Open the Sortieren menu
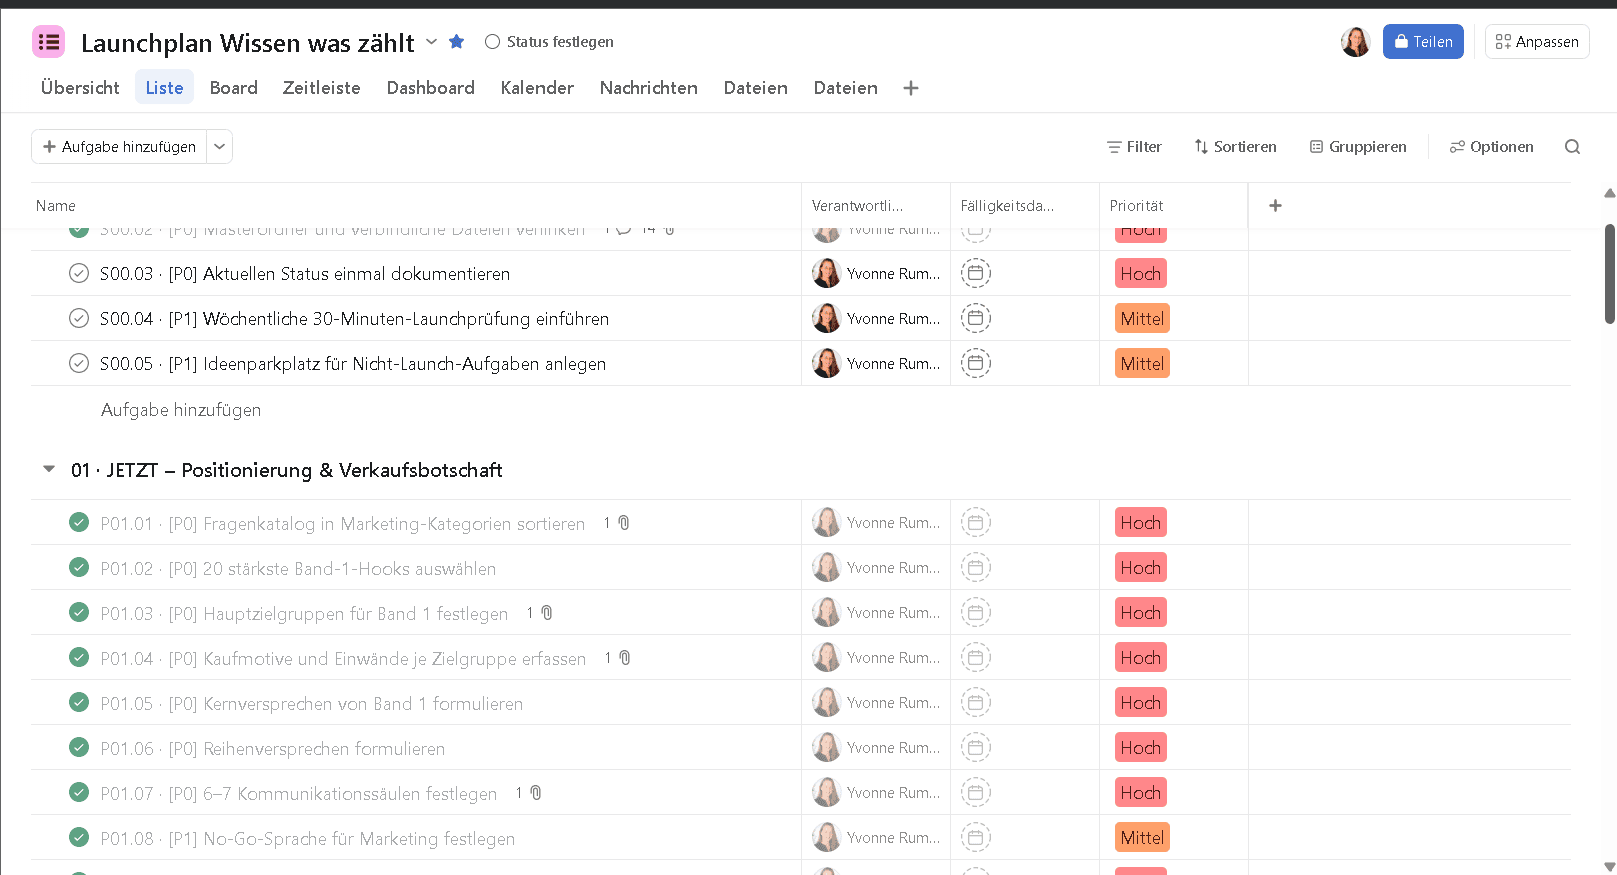The width and height of the screenshot is (1617, 875). (1235, 147)
